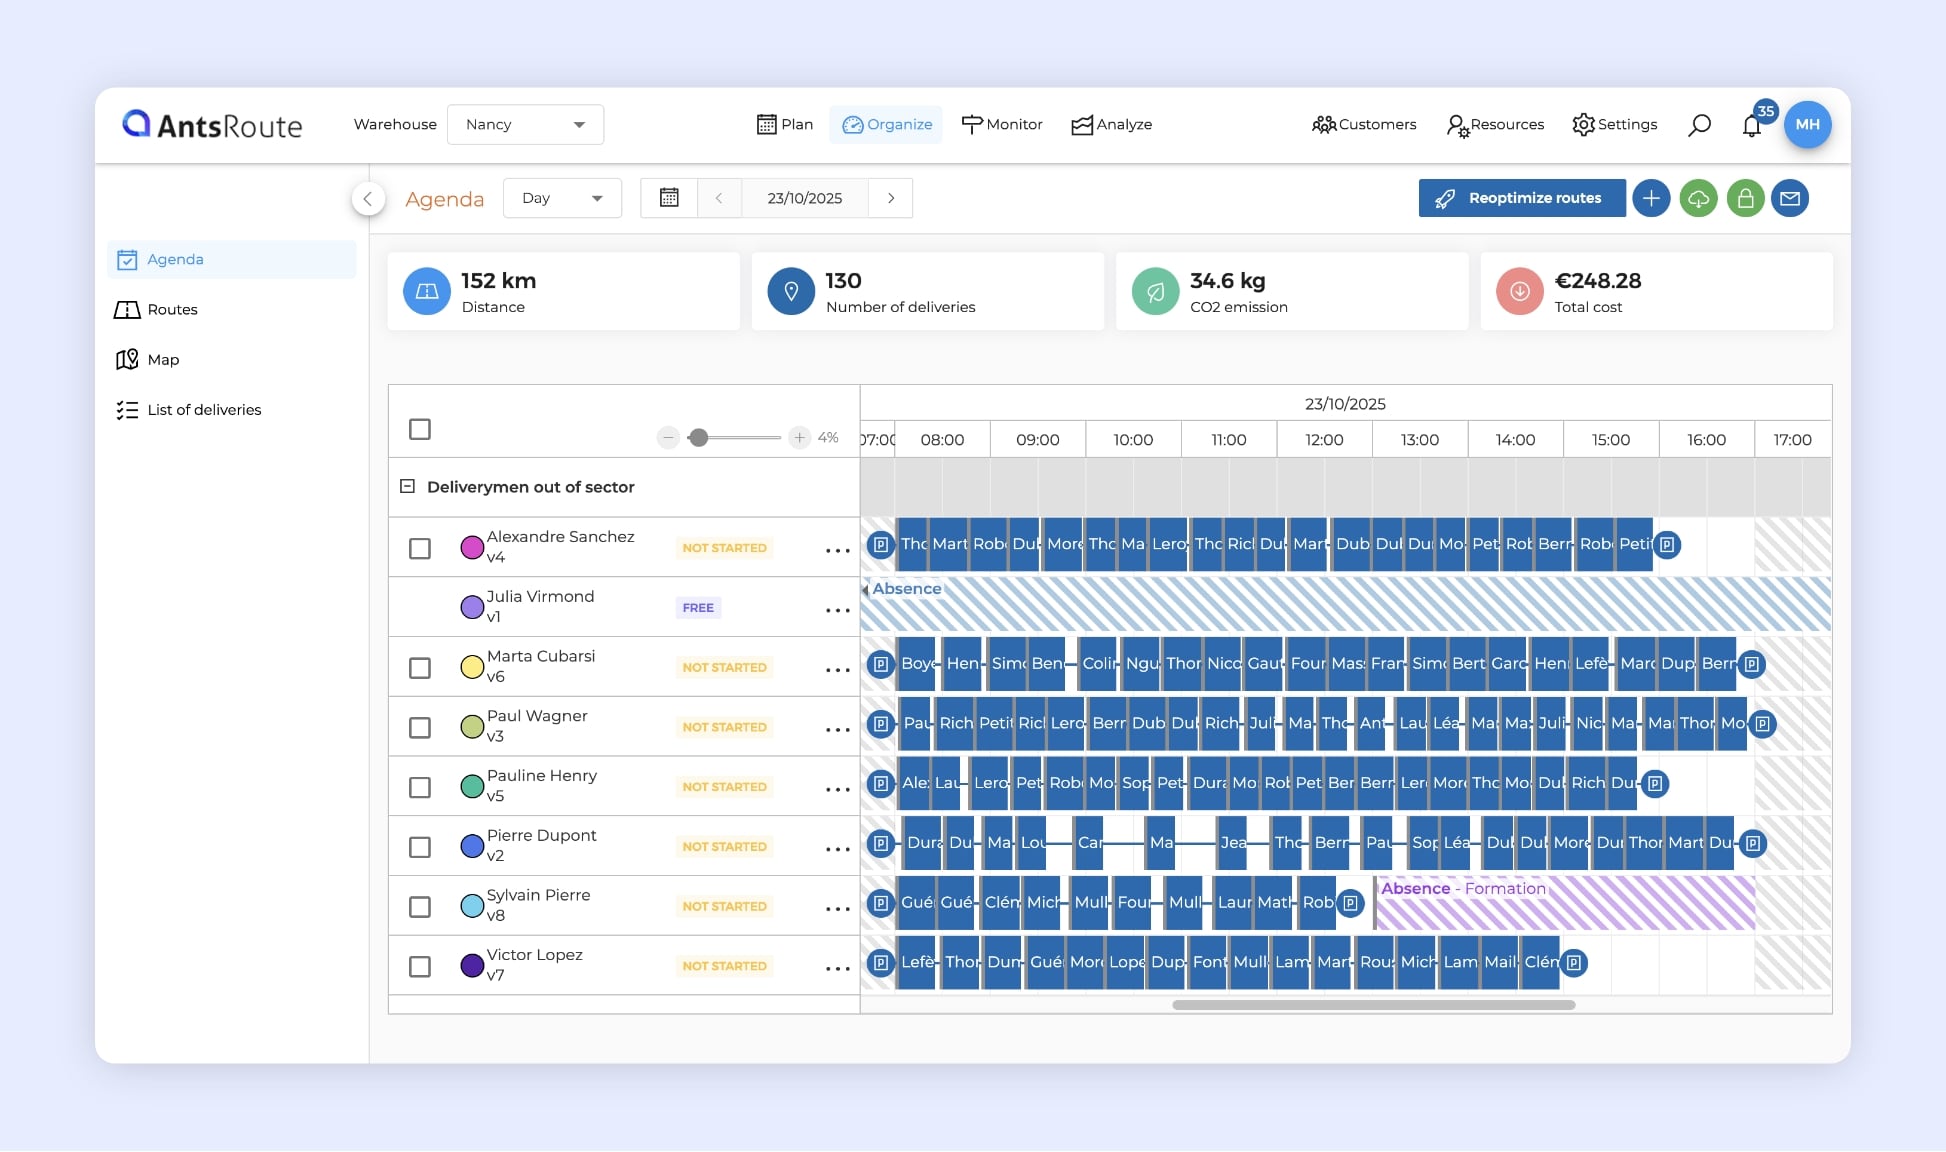The image size is (1946, 1152).
Task: Go to next day arrow
Action: tap(891, 198)
